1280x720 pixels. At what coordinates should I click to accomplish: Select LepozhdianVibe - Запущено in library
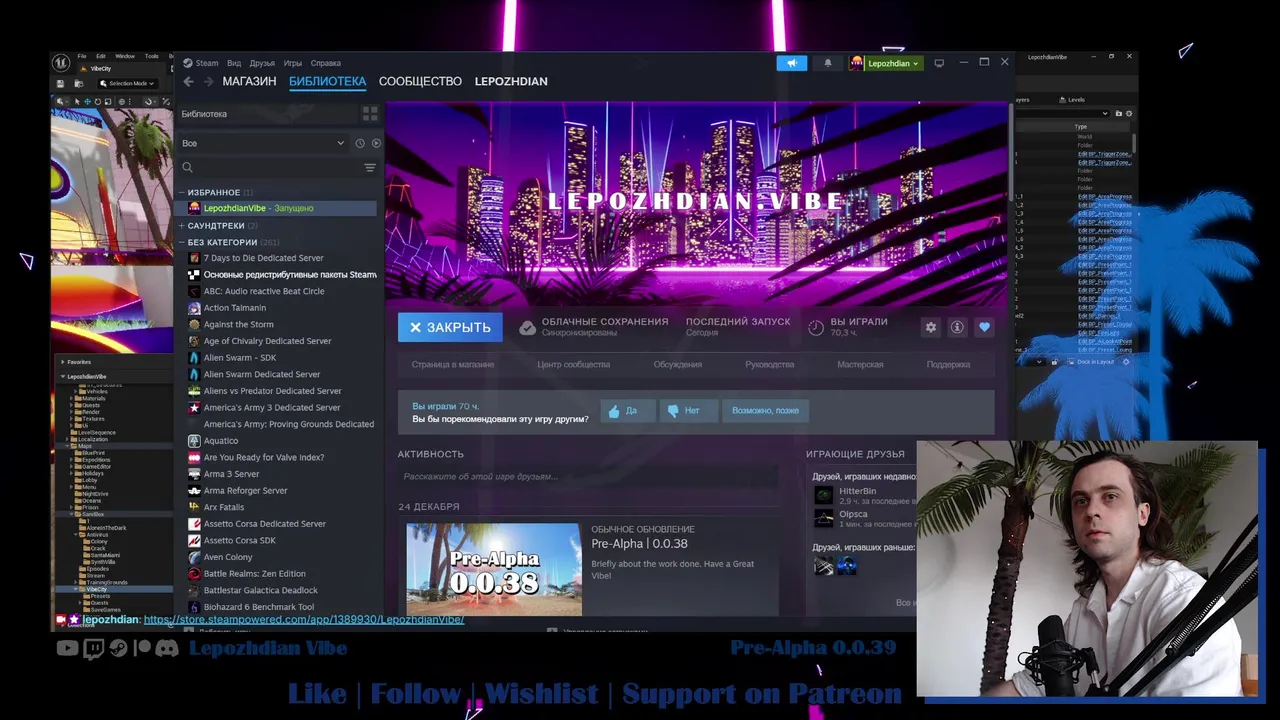(277, 208)
